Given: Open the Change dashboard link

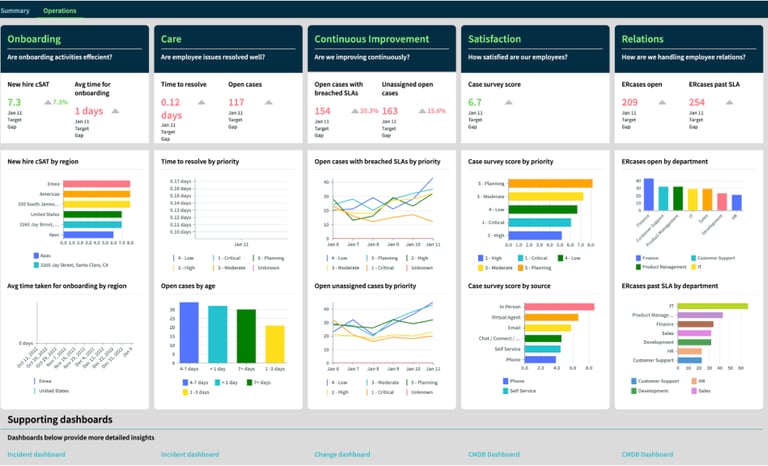Looking at the screenshot, I should pyautogui.click(x=342, y=454).
